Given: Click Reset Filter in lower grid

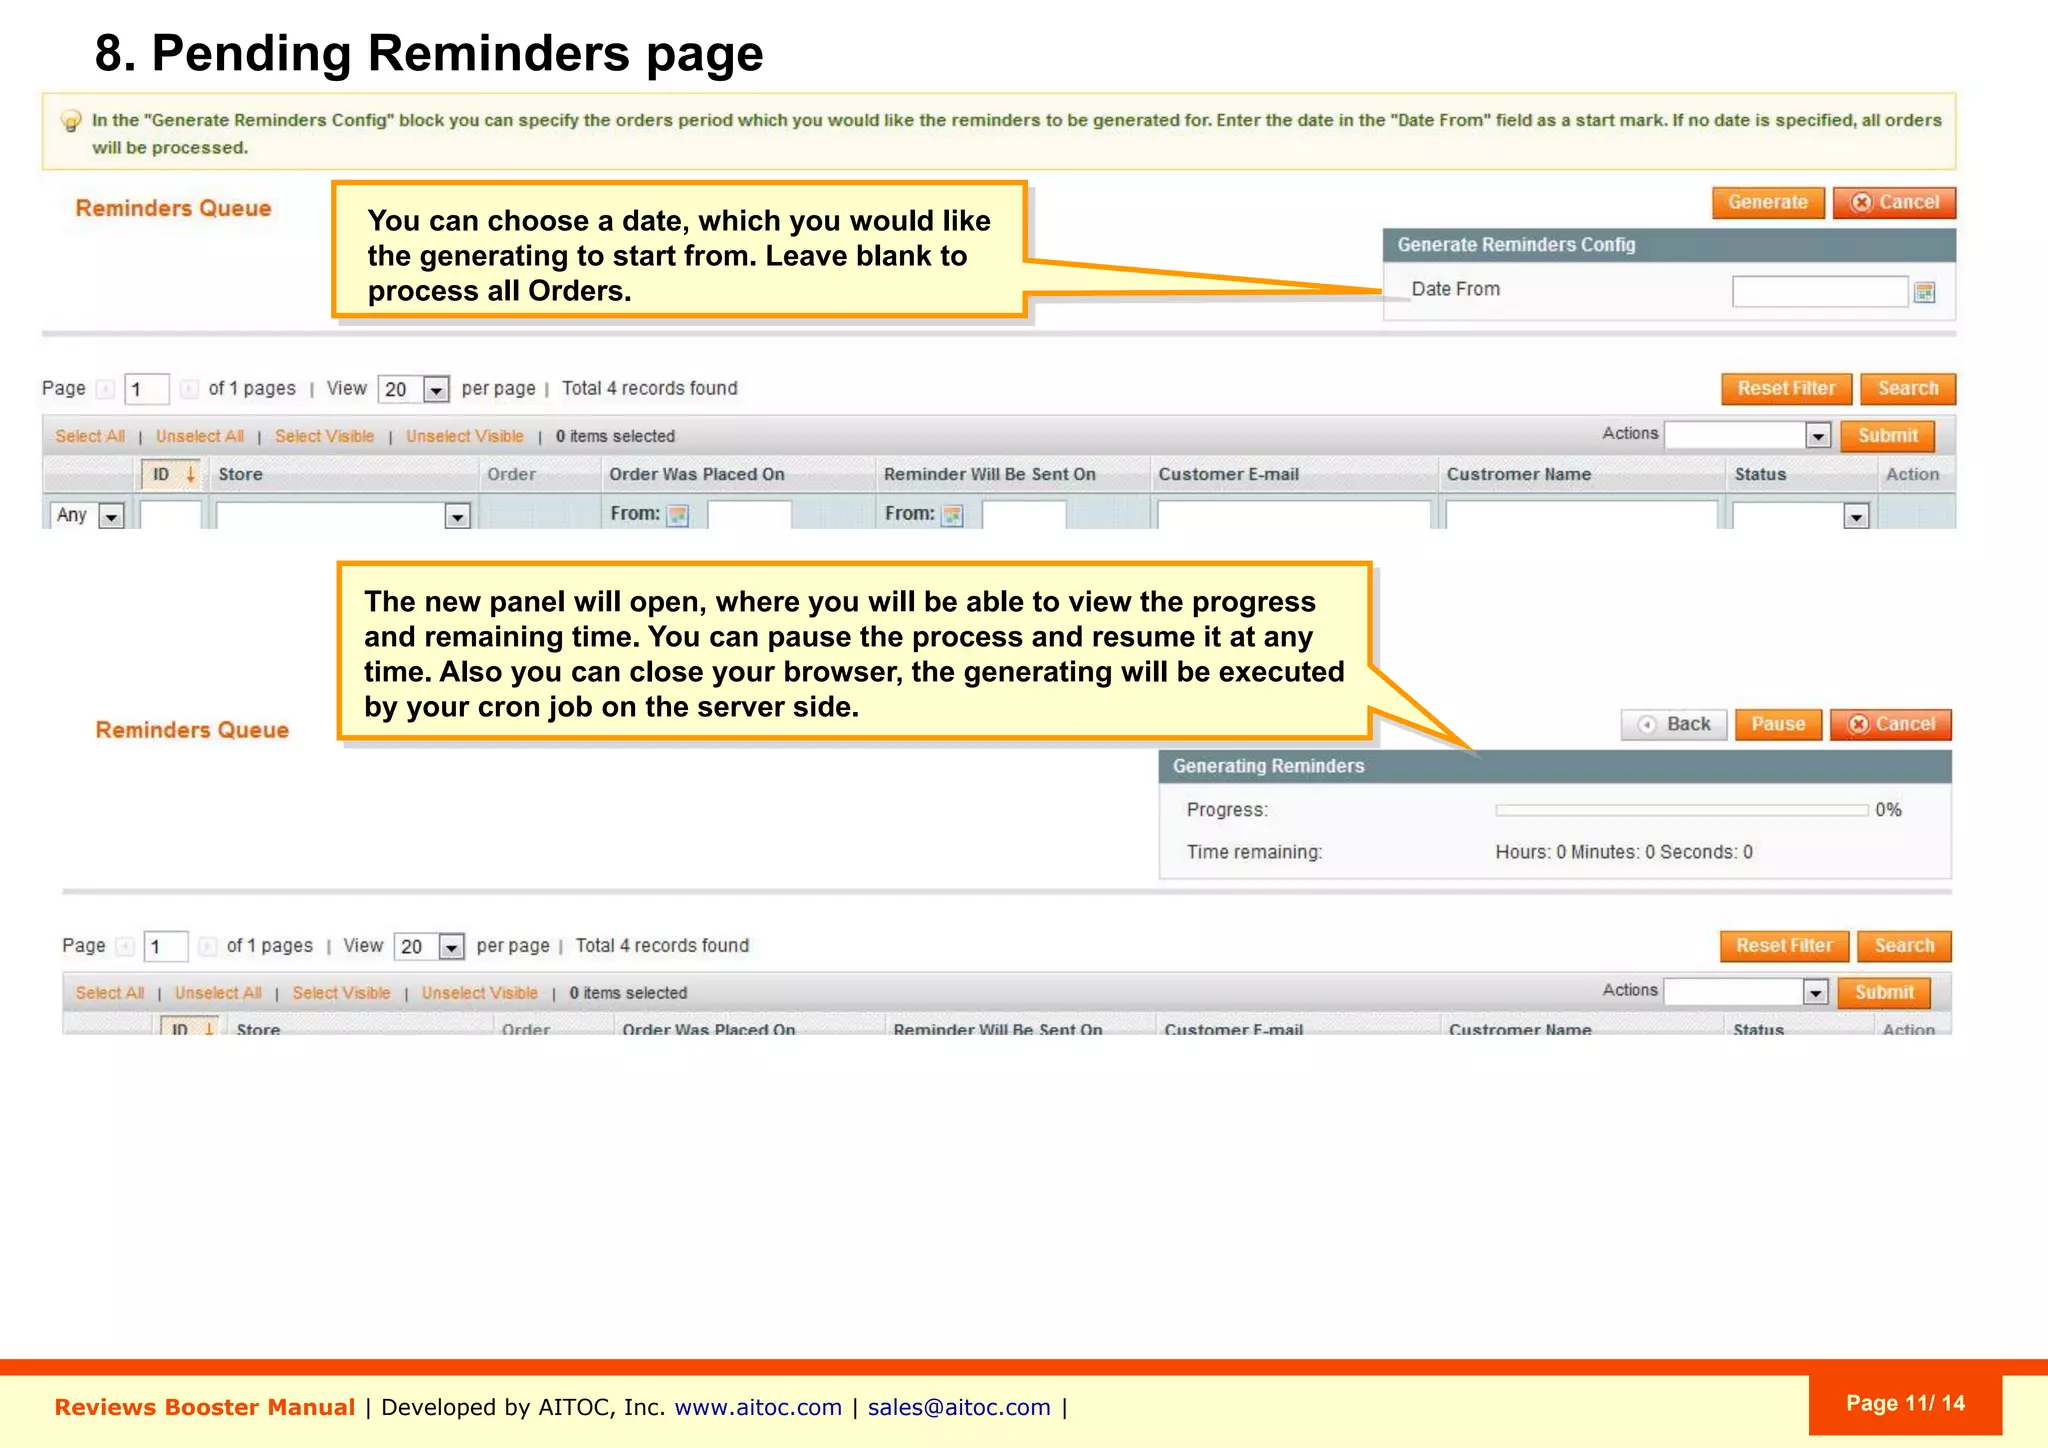Looking at the screenshot, I should click(1784, 945).
